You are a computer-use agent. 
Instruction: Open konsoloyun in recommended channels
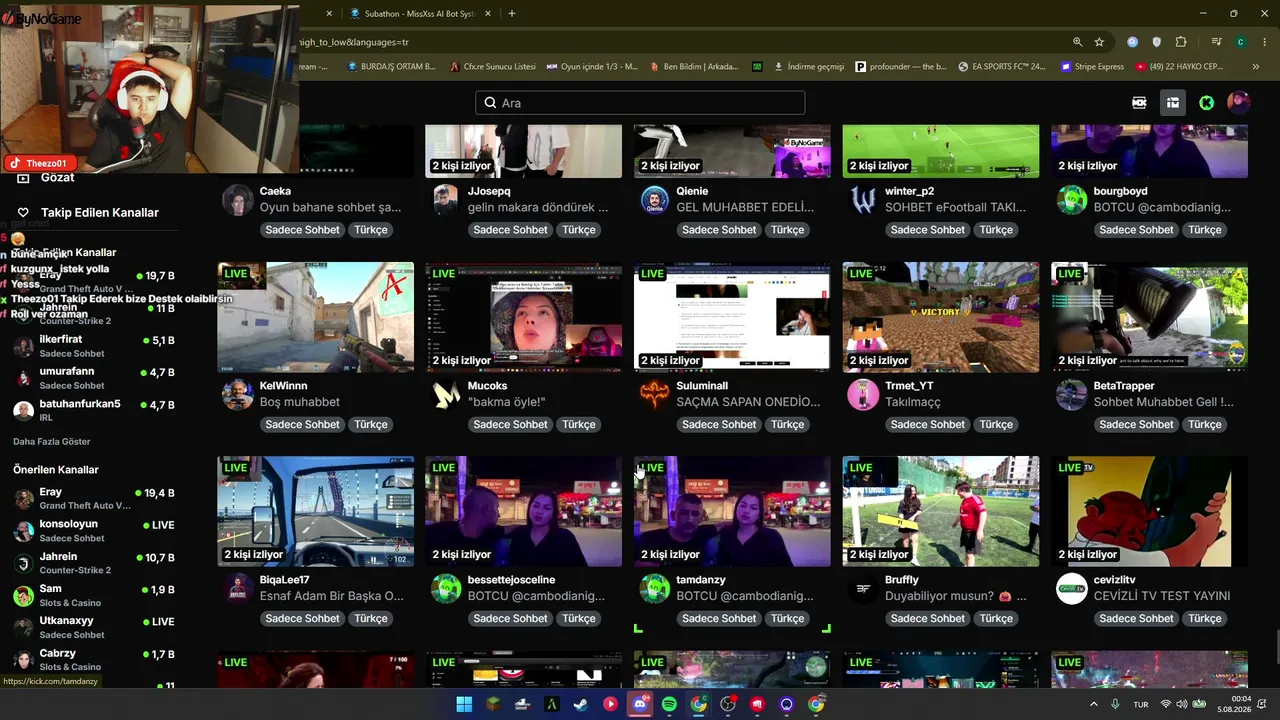(x=93, y=530)
